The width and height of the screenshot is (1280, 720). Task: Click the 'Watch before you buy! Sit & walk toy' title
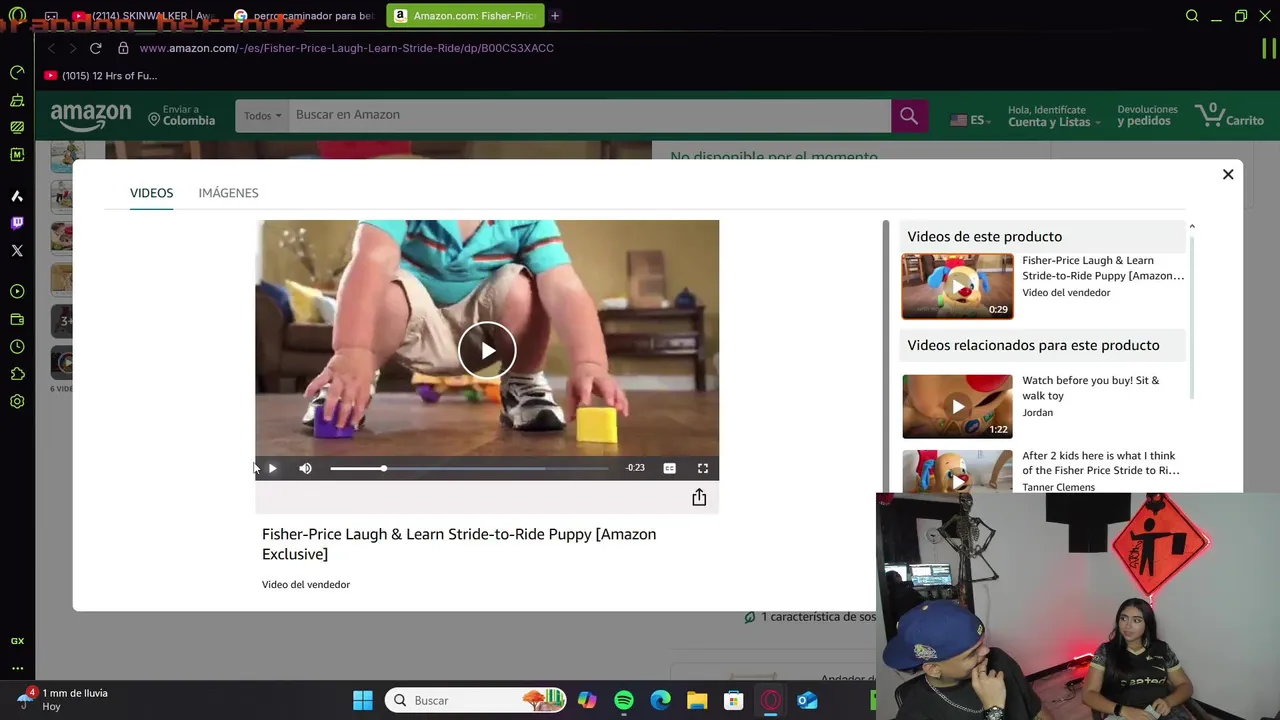click(x=1090, y=388)
